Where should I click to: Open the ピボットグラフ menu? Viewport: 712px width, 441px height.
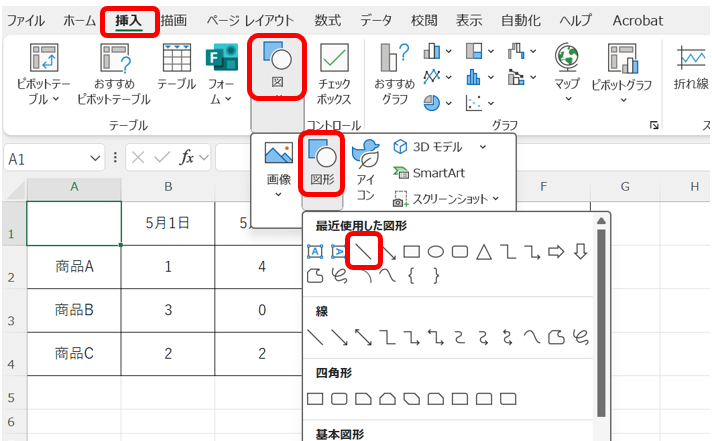pos(622,73)
